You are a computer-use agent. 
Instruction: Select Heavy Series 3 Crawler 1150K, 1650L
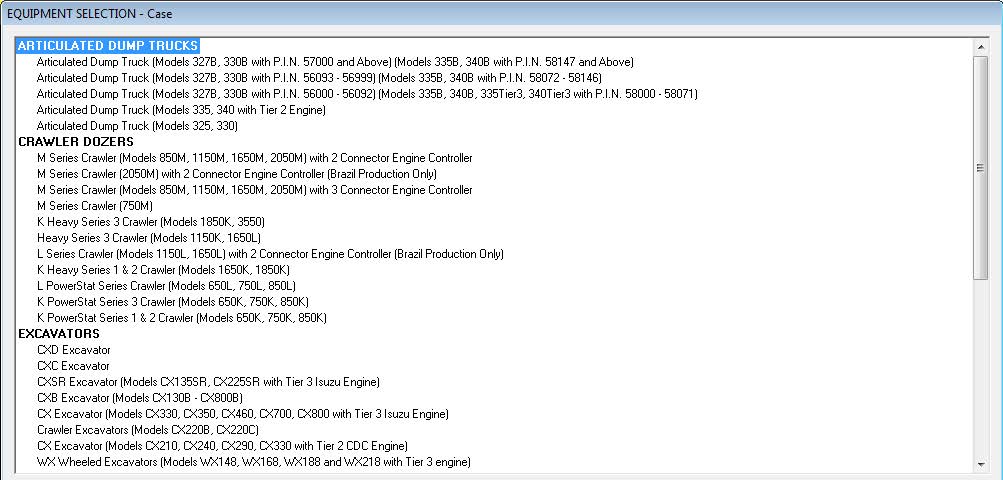click(x=149, y=238)
